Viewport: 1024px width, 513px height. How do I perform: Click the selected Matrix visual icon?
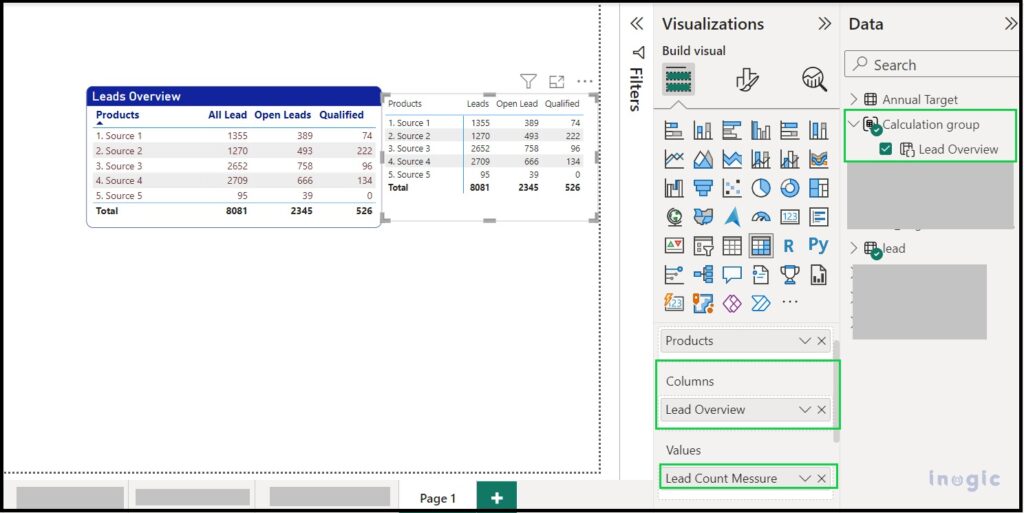pyautogui.click(x=761, y=246)
